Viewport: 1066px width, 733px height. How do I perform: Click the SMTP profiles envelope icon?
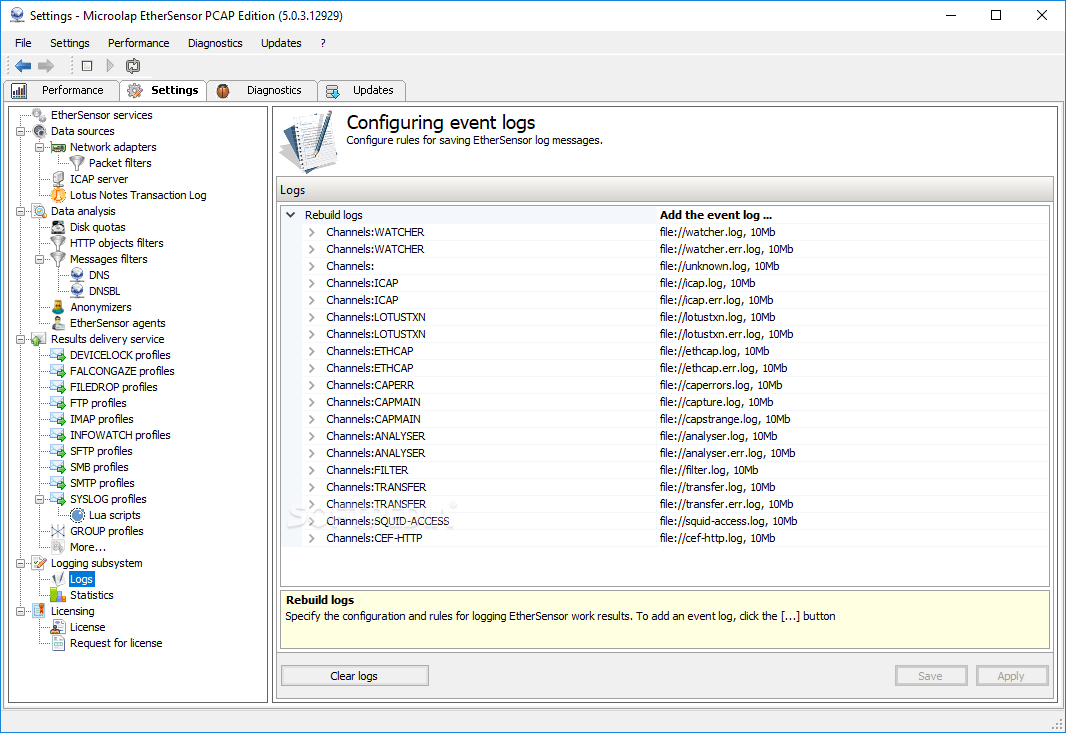tap(58, 483)
